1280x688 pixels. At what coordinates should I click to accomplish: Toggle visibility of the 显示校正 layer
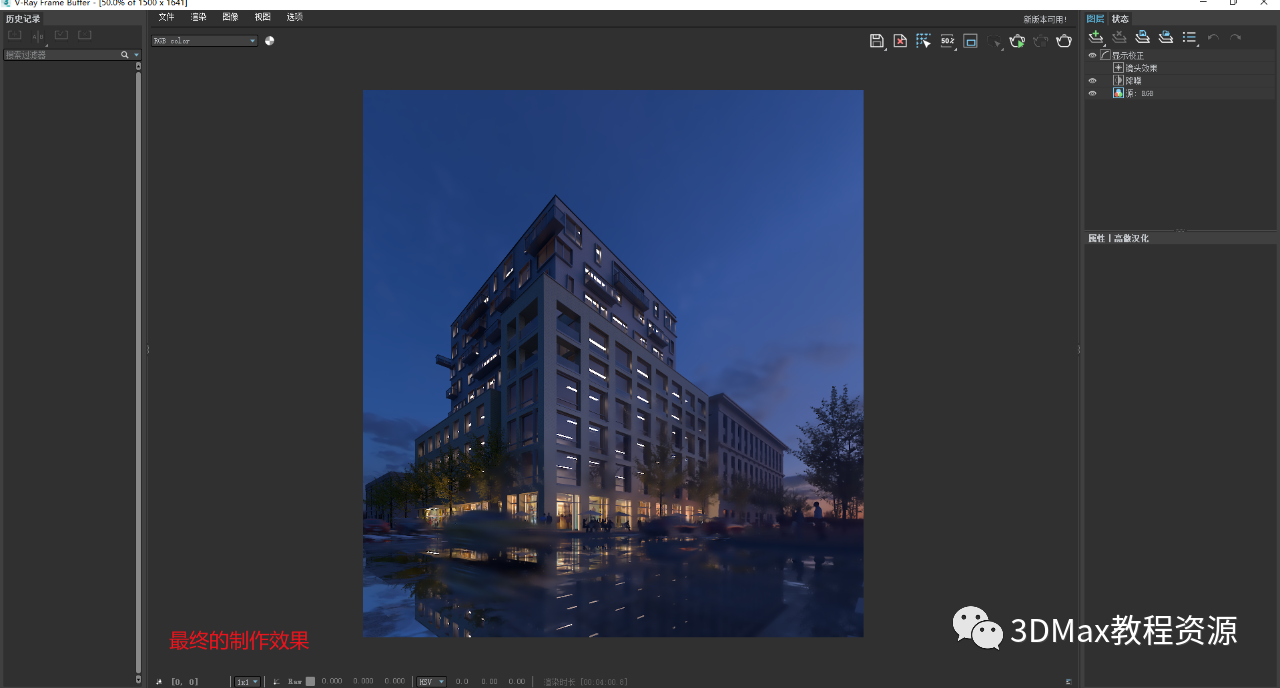click(x=1092, y=55)
